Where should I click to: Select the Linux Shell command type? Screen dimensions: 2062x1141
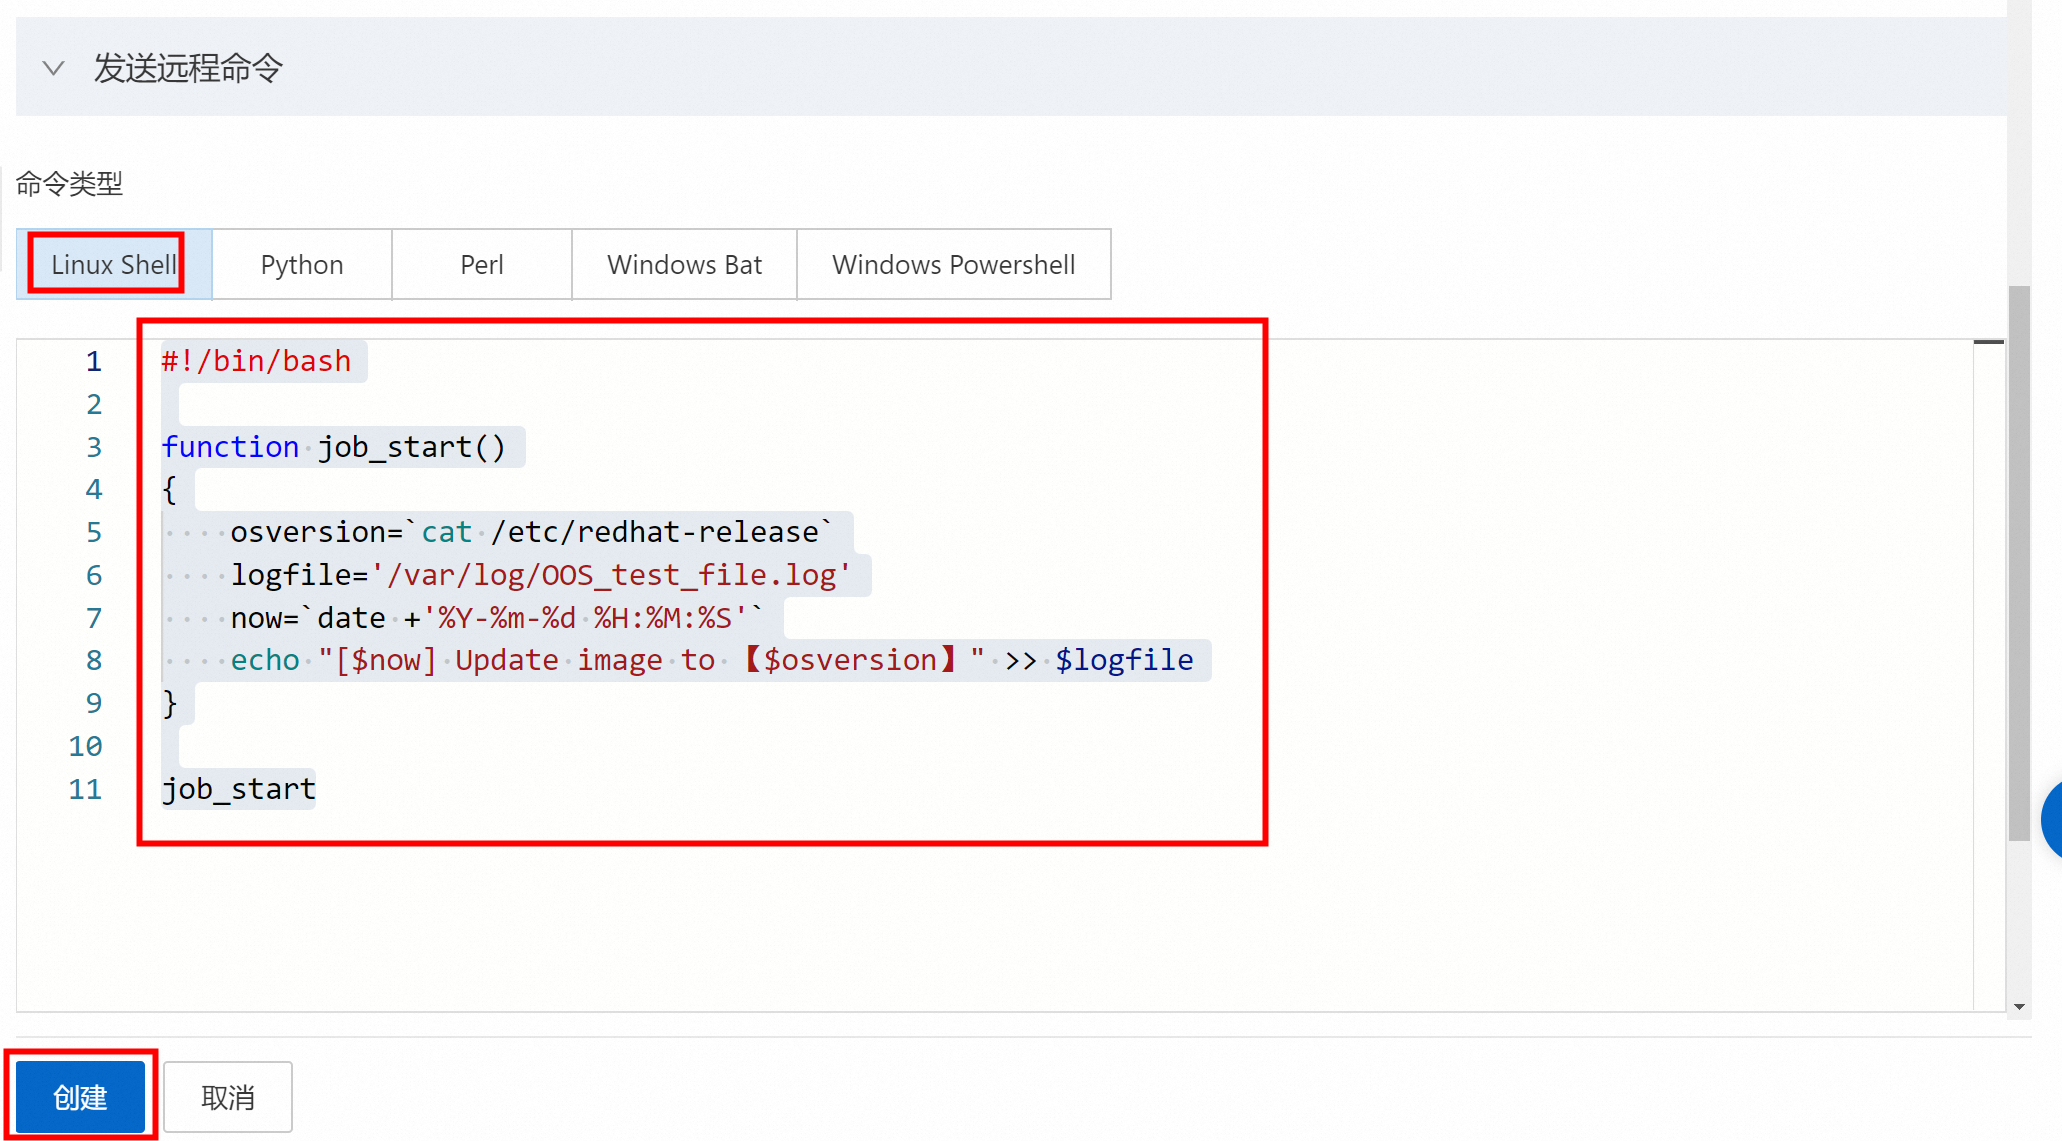click(113, 264)
